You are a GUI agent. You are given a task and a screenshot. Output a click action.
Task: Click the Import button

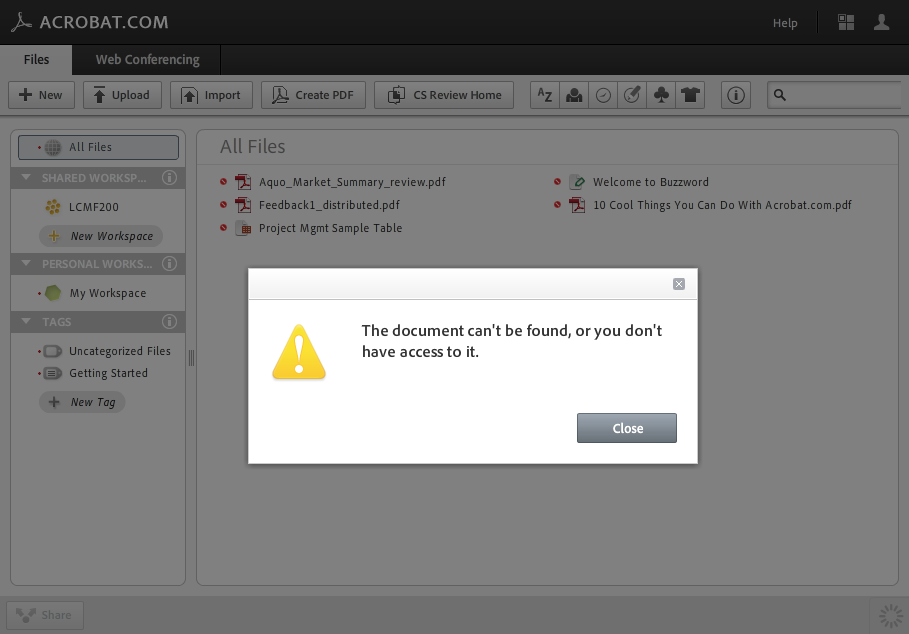pyautogui.click(x=212, y=95)
